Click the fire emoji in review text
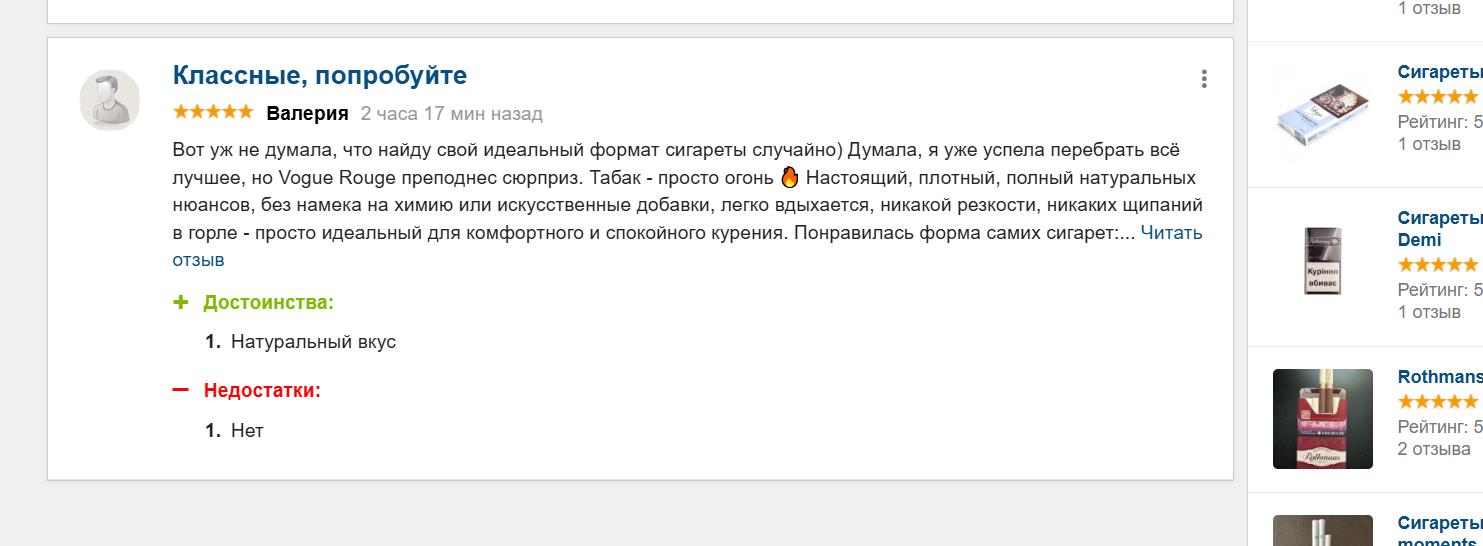Image resolution: width=1483 pixels, height=546 pixels. click(789, 179)
